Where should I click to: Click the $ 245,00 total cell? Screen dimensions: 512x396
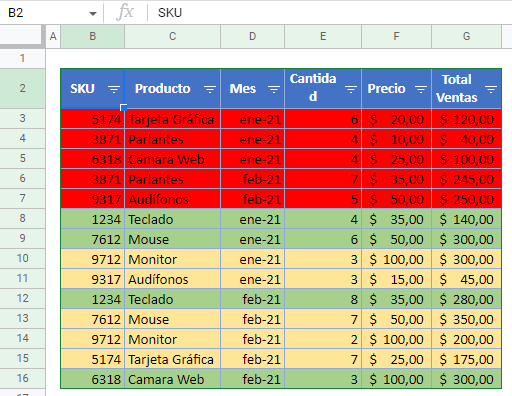coord(466,179)
